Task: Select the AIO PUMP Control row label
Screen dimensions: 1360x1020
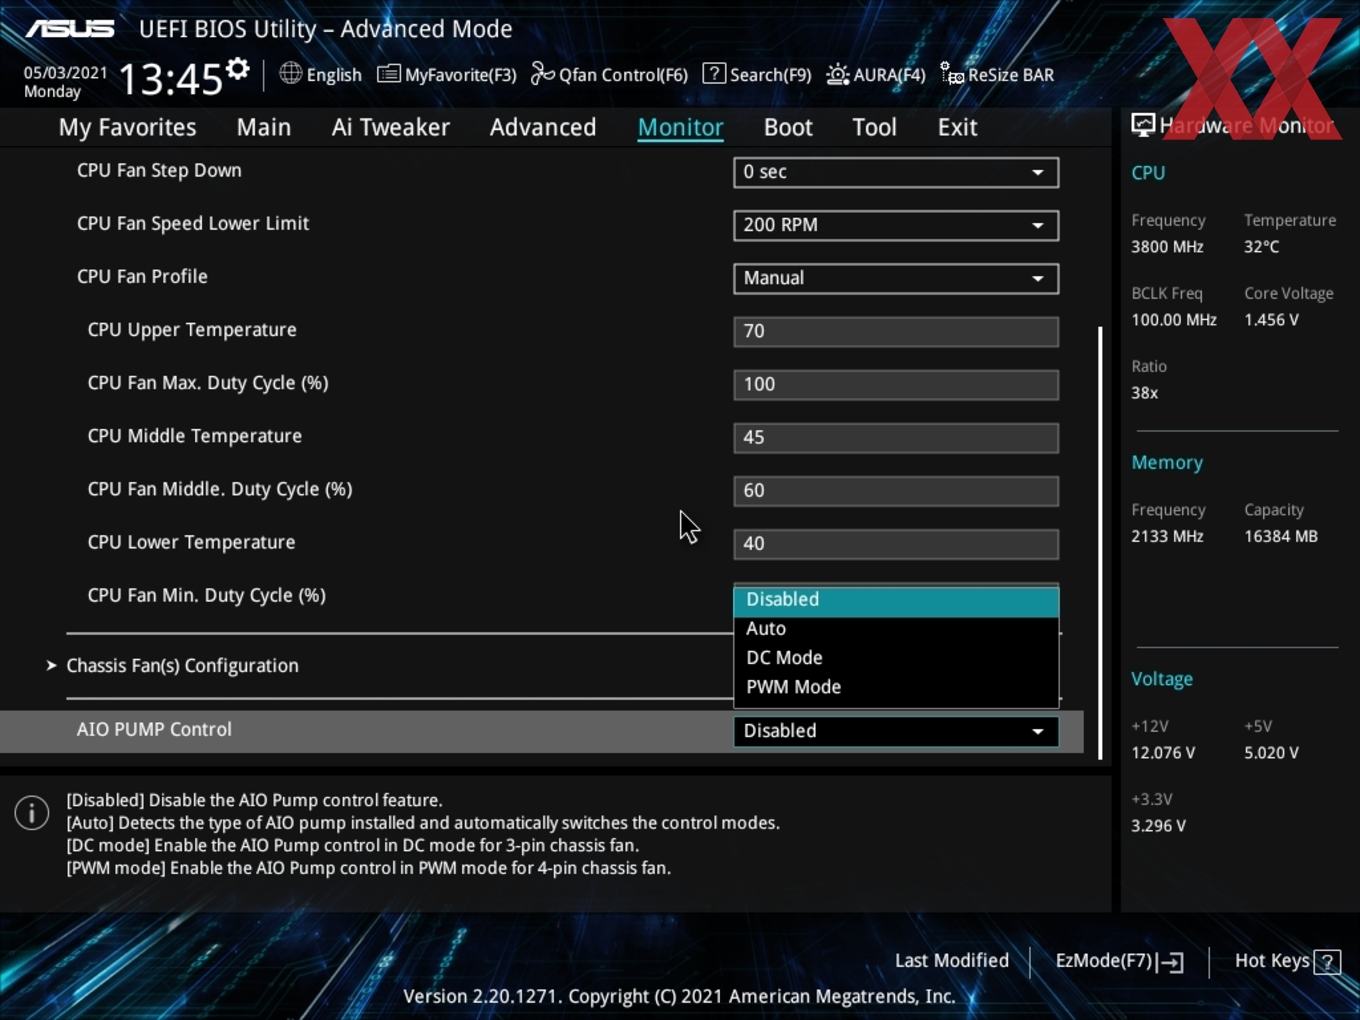Action: click(x=154, y=730)
